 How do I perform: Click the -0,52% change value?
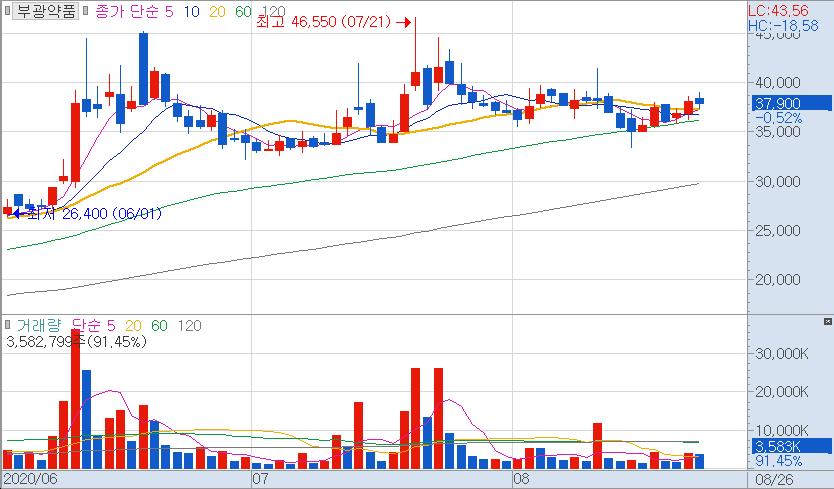coord(779,118)
